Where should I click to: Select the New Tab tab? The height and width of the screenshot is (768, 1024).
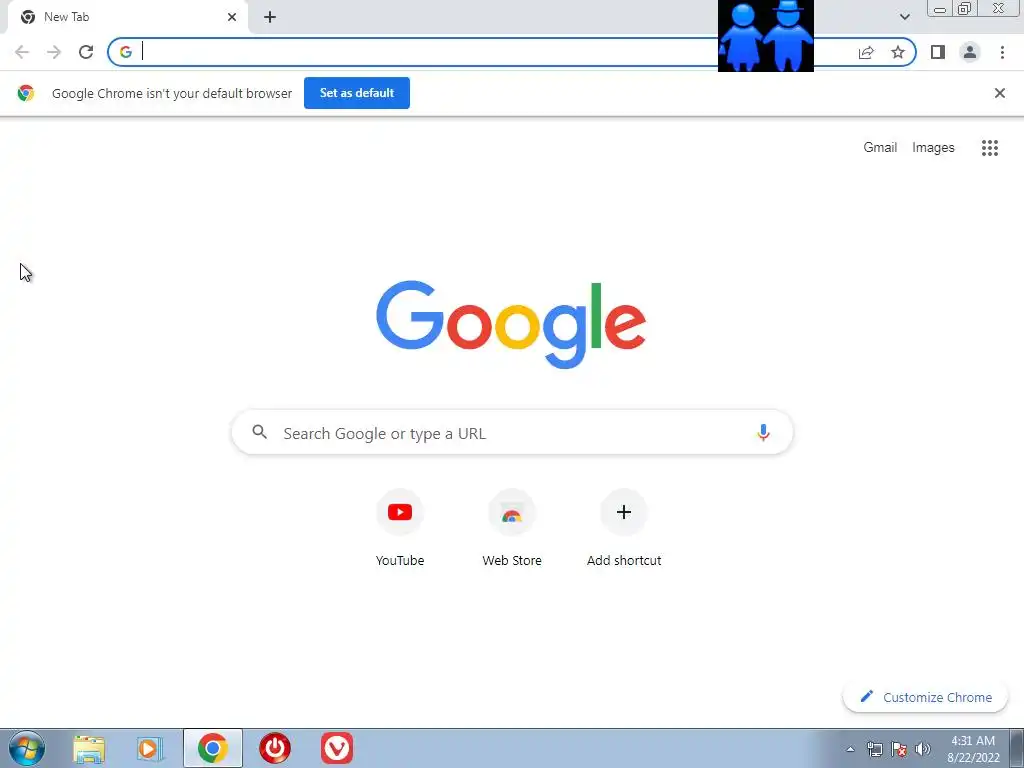(x=128, y=17)
